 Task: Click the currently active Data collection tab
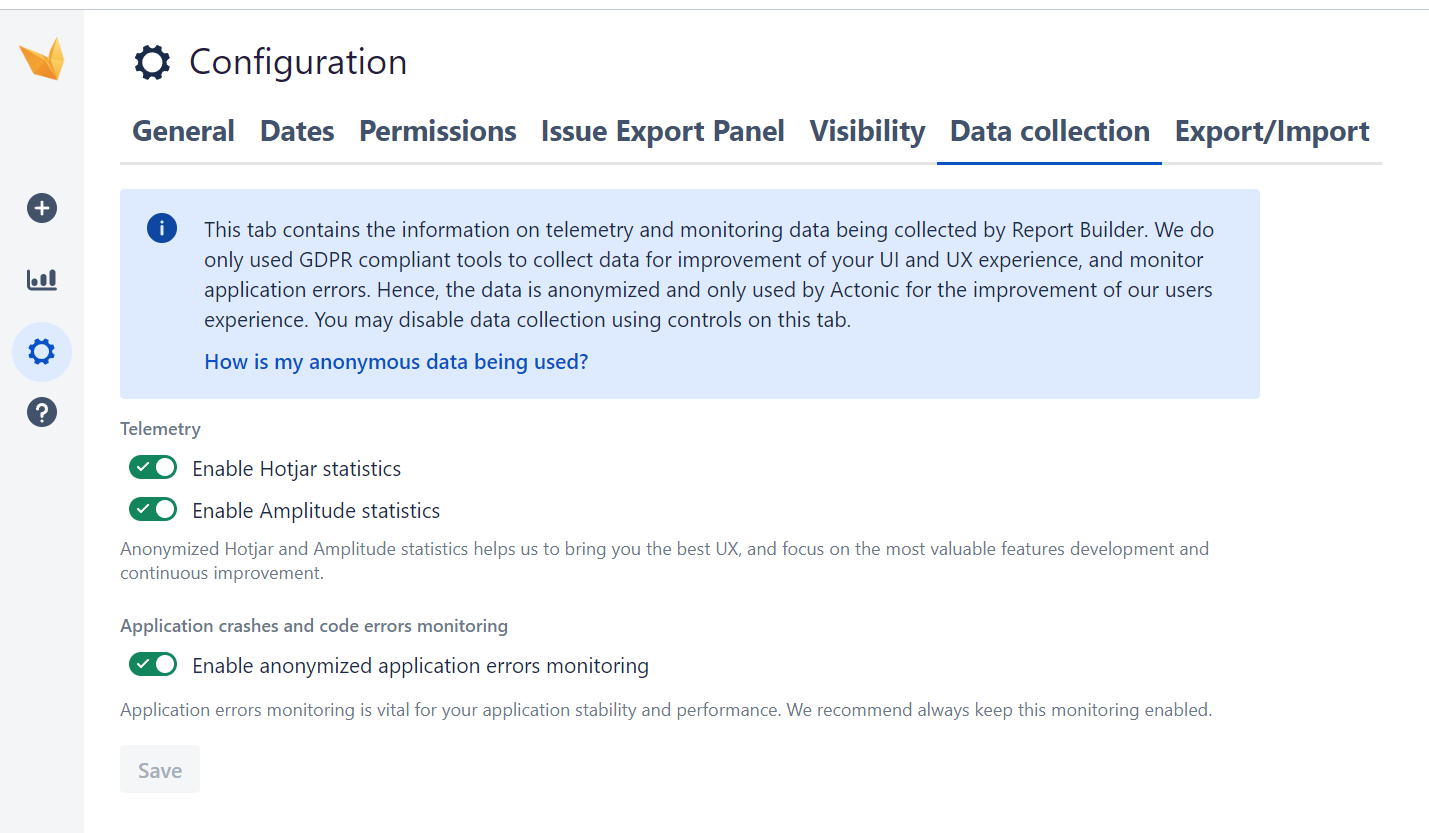click(1048, 131)
